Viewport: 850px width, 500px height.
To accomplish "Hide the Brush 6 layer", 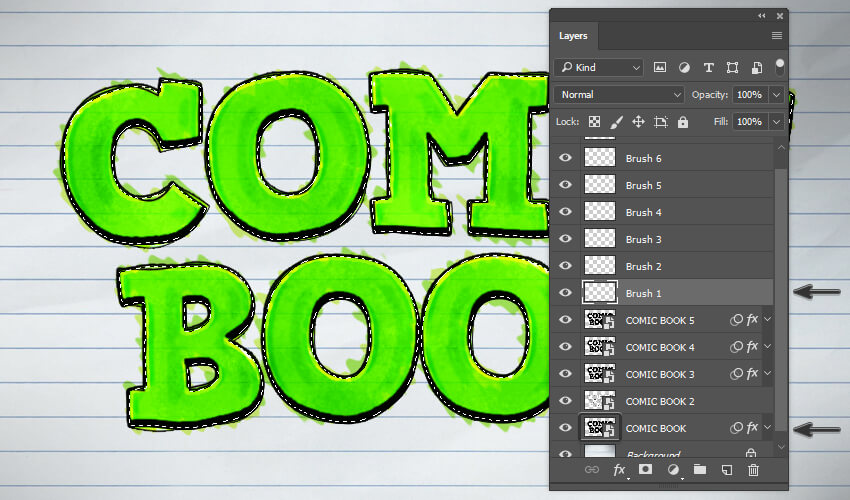I will click(565, 158).
